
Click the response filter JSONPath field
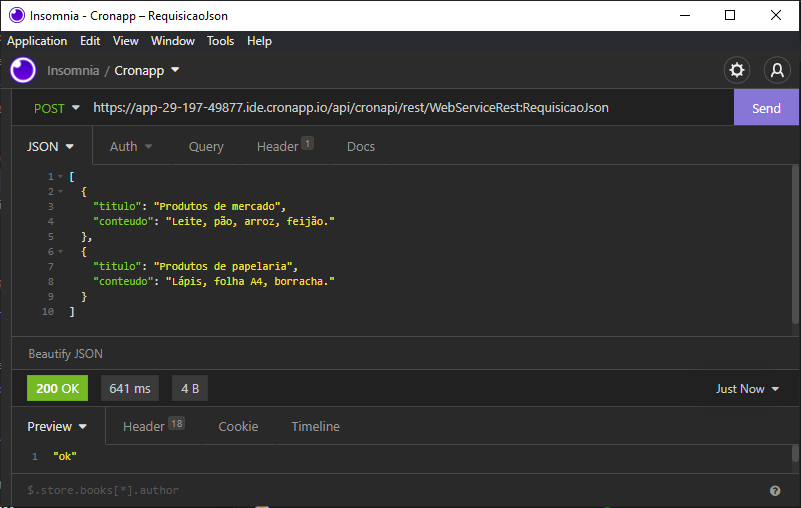click(x=393, y=490)
